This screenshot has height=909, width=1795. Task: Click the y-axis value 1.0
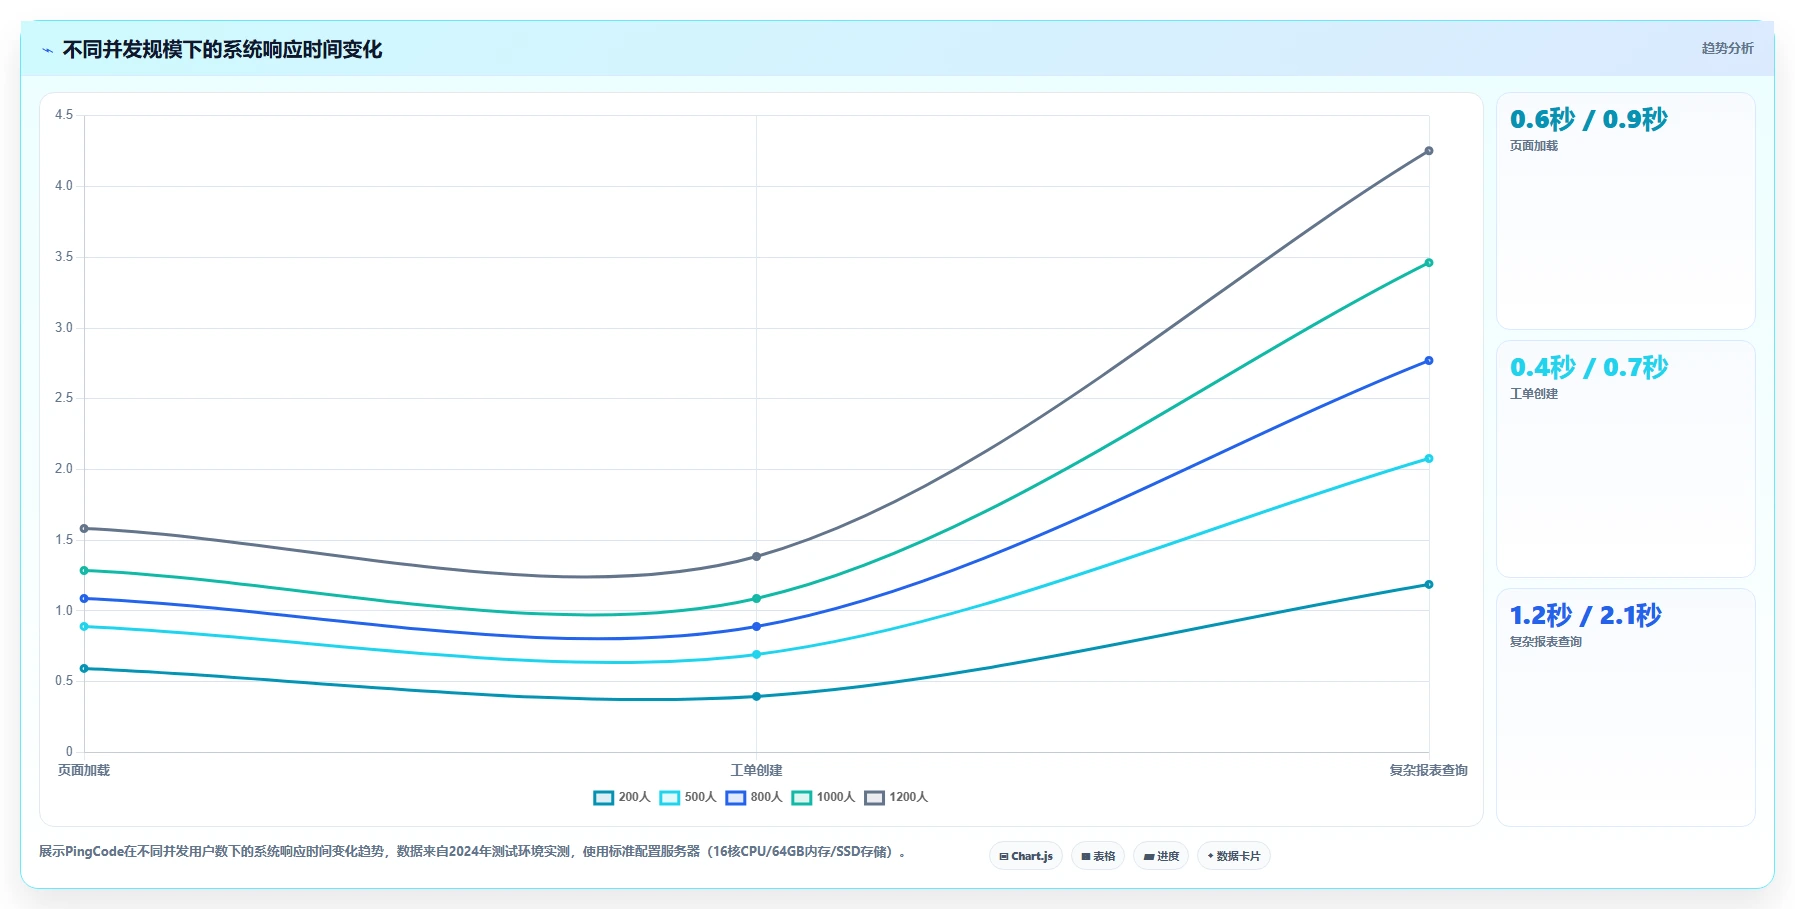pyautogui.click(x=64, y=610)
